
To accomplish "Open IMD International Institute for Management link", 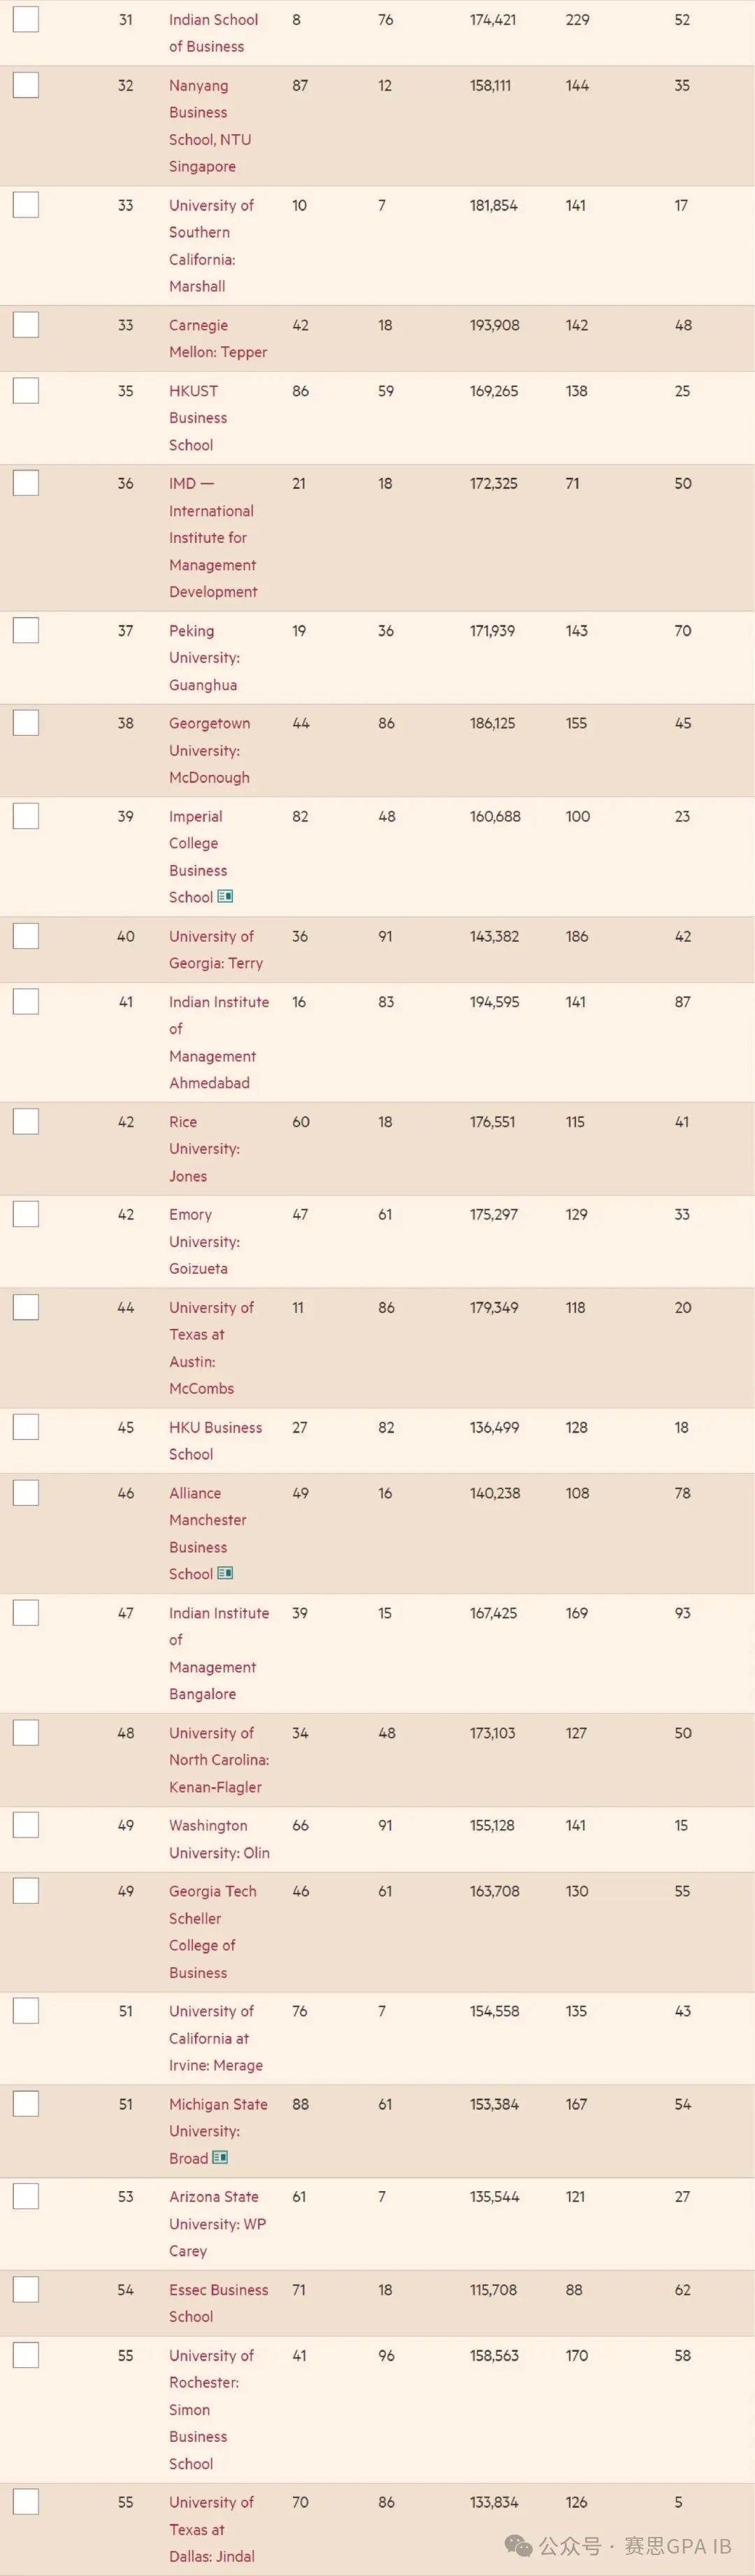I will pyautogui.click(x=213, y=537).
